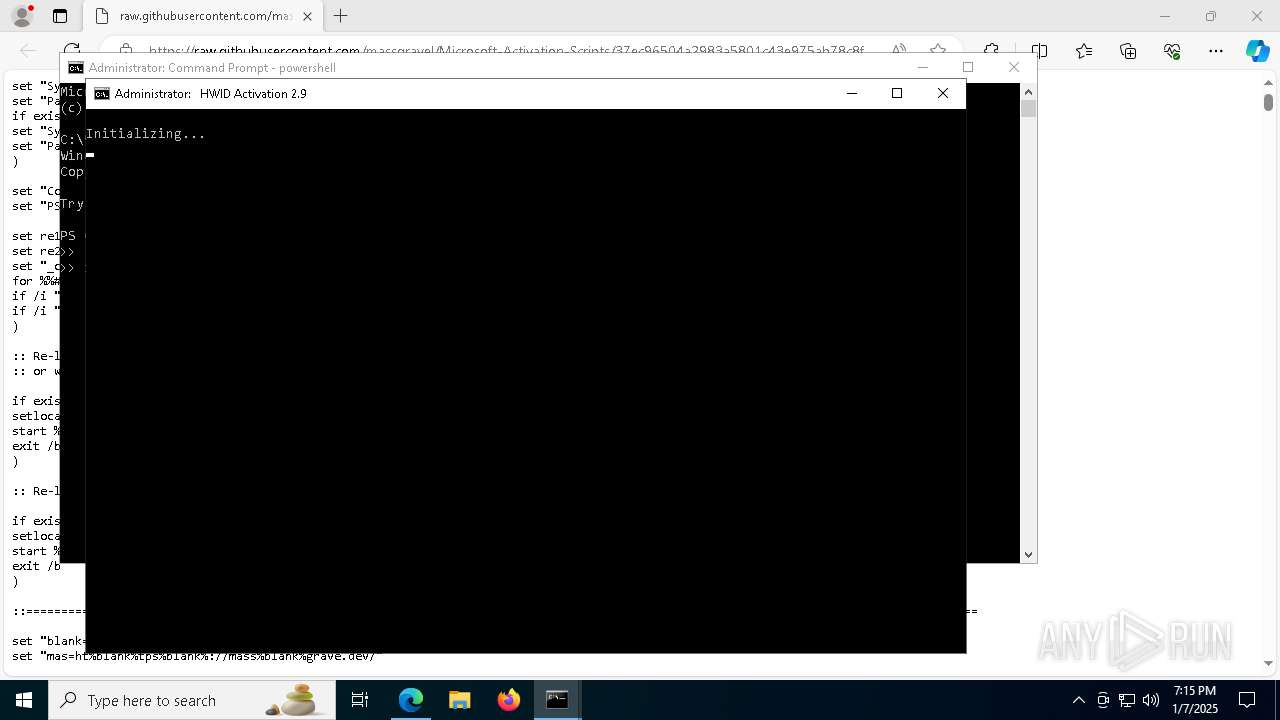Screen dimensions: 1280x720
Task: Open Edge Settings and more menu
Action: click(x=1216, y=51)
